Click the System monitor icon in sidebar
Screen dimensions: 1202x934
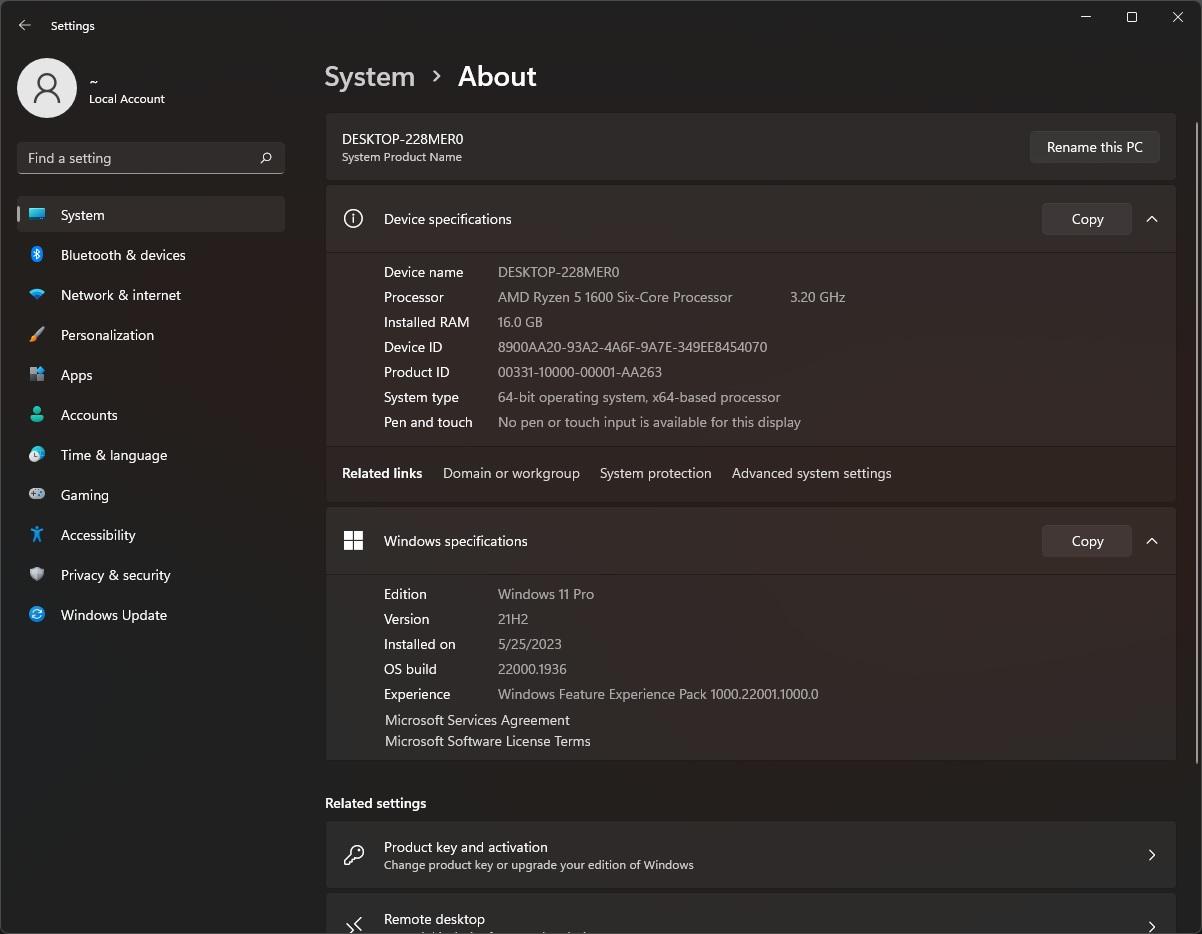[x=37, y=215]
